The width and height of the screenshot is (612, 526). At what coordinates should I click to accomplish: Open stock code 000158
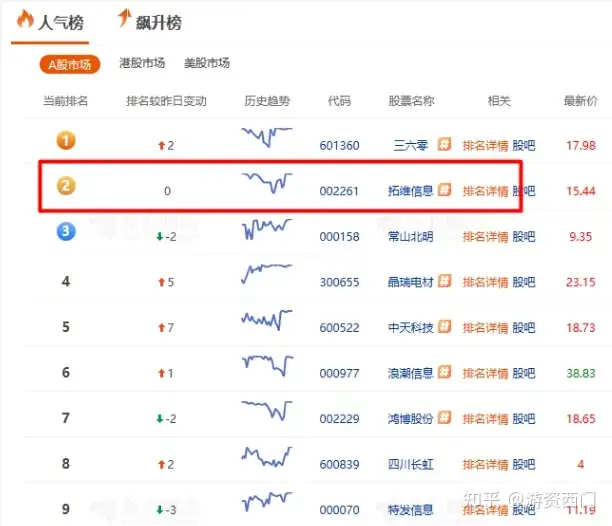point(339,236)
